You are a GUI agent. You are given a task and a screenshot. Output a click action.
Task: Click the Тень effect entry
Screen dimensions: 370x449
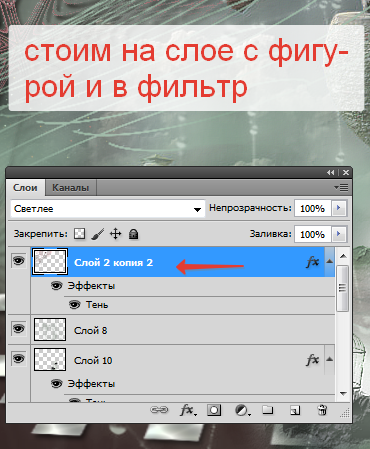point(97,305)
